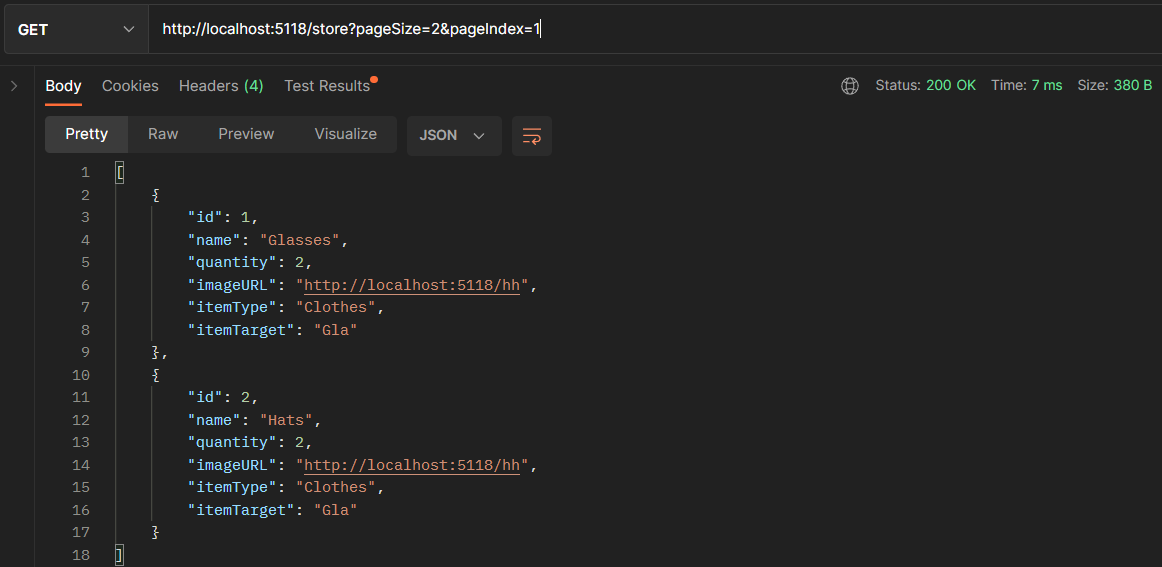Open the imageURL link on line 6
The height and width of the screenshot is (567, 1162).
pos(412,285)
